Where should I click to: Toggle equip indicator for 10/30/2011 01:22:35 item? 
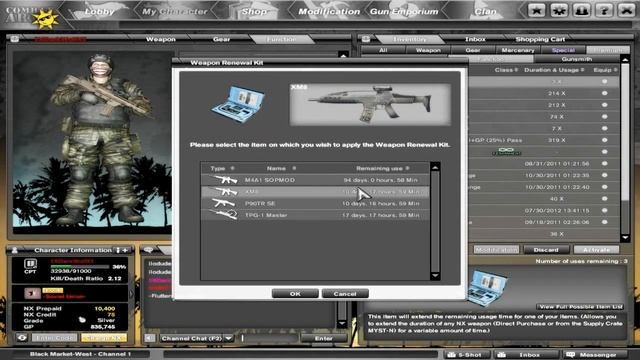click(604, 175)
